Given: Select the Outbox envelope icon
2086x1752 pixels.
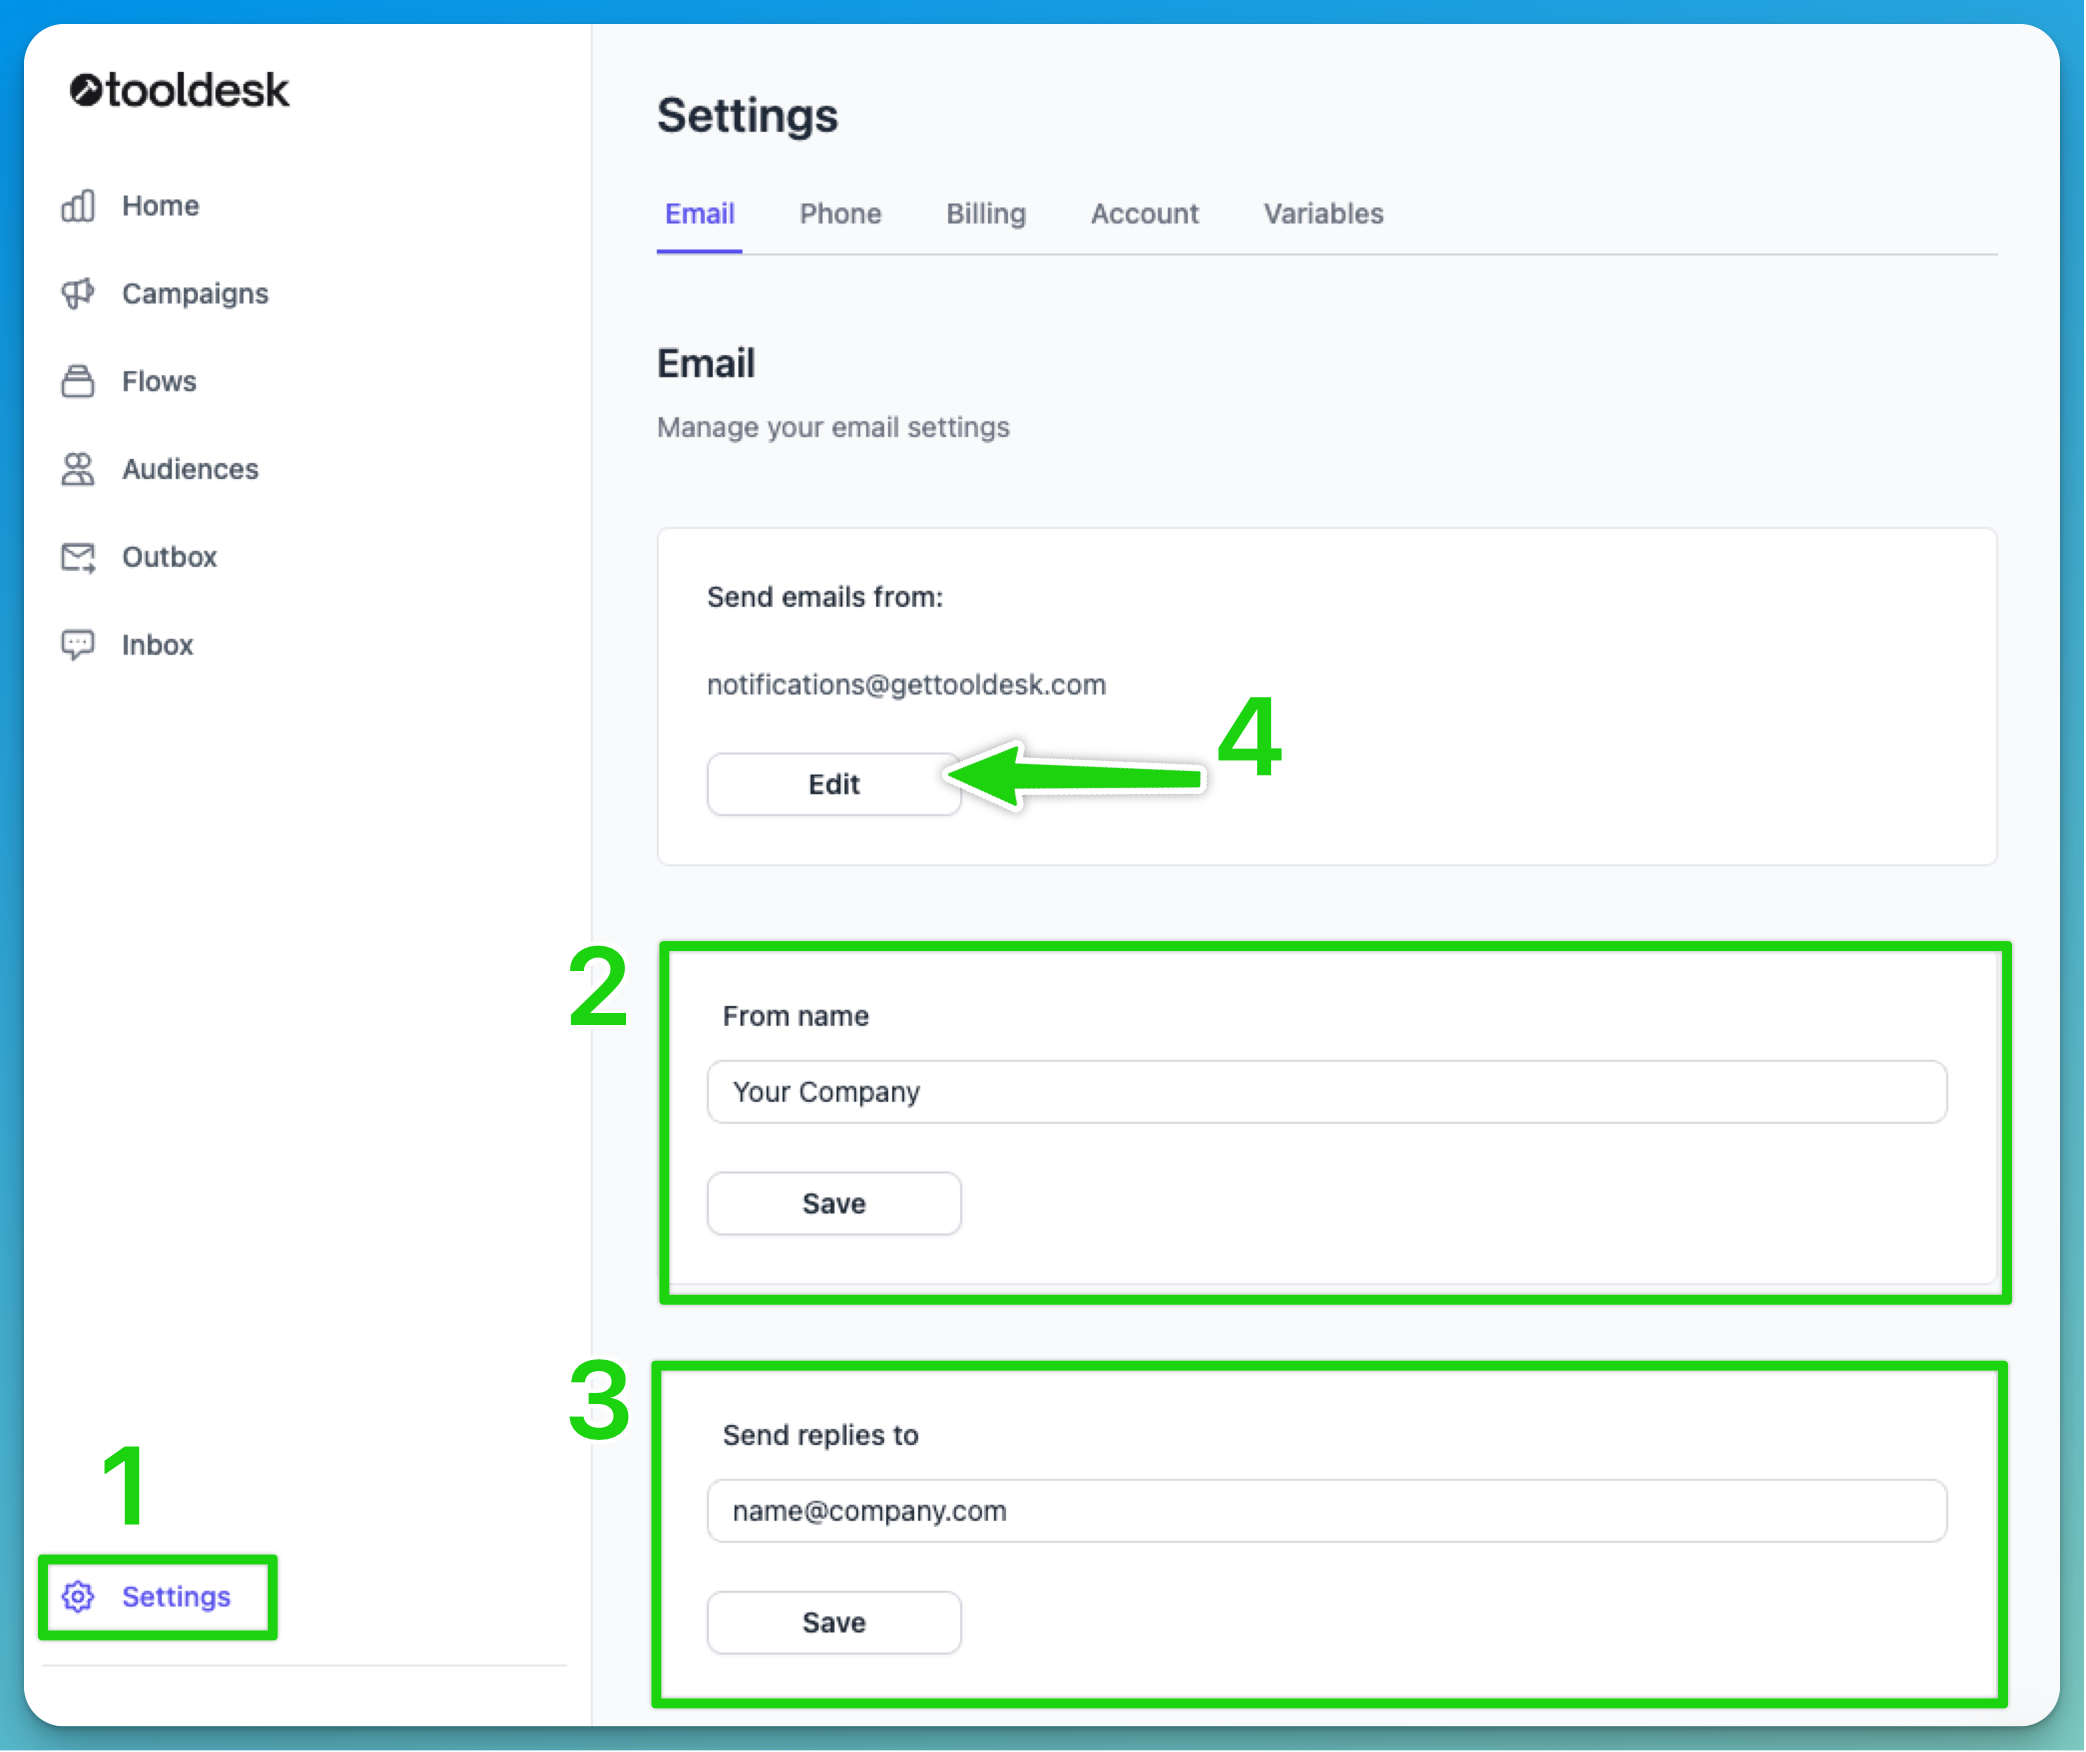Looking at the screenshot, I should coord(78,557).
